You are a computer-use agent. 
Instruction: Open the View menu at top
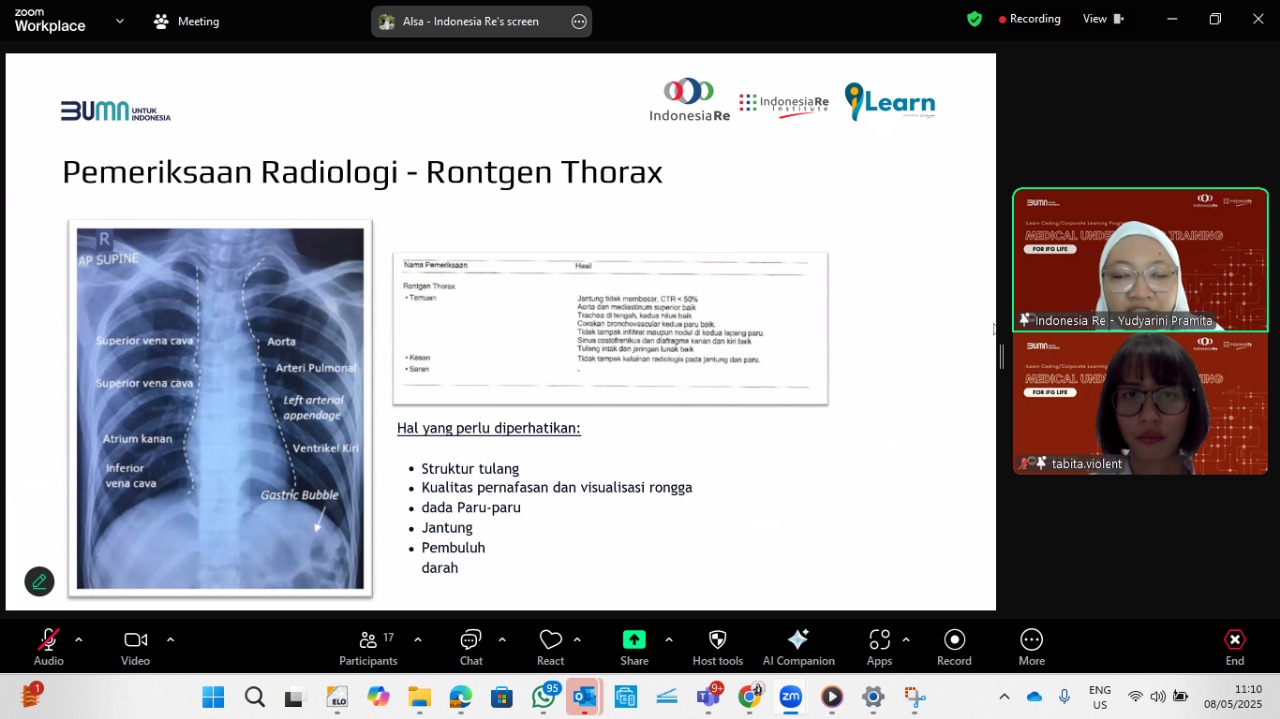[x=1103, y=19]
